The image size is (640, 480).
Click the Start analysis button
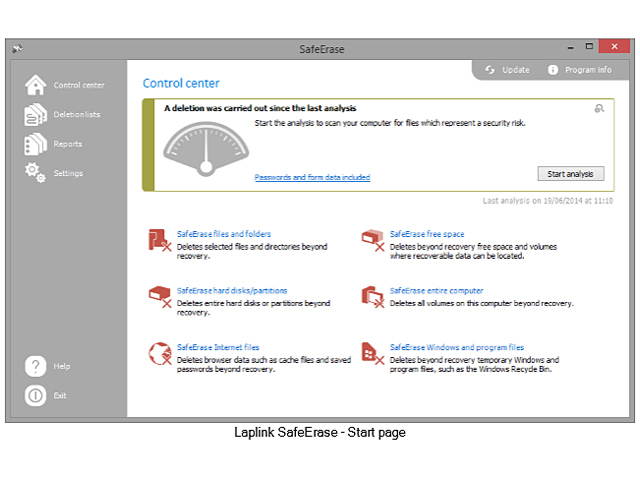571,174
